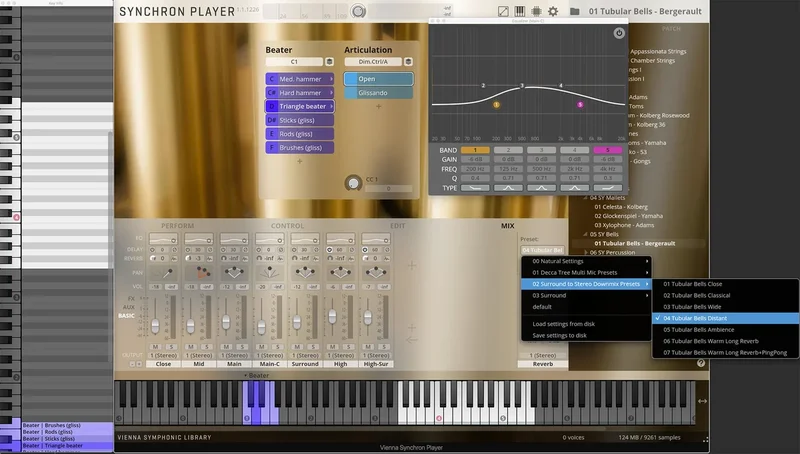Image resolution: width=800 pixels, height=454 pixels.
Task: Activate band 5 magenta button in equalizer
Action: point(608,150)
